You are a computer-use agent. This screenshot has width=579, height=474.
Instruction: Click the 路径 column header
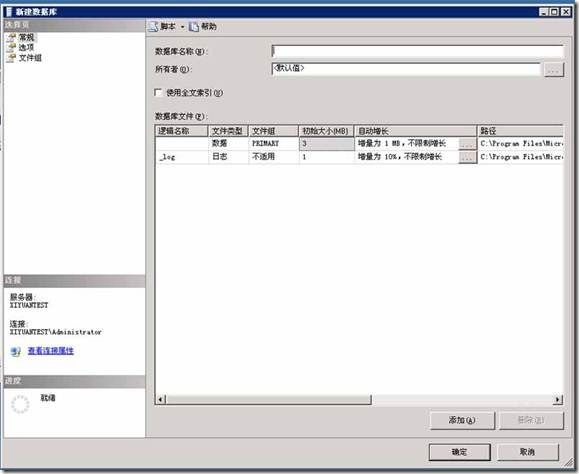(520, 131)
